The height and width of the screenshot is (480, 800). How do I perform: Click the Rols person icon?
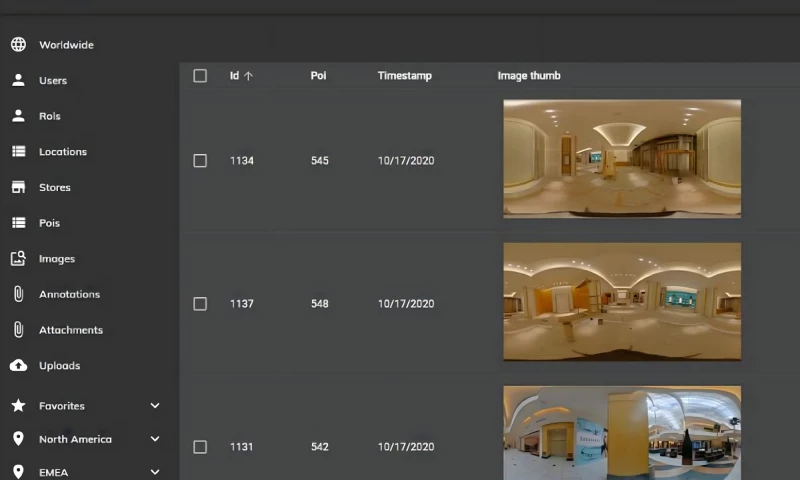18,116
